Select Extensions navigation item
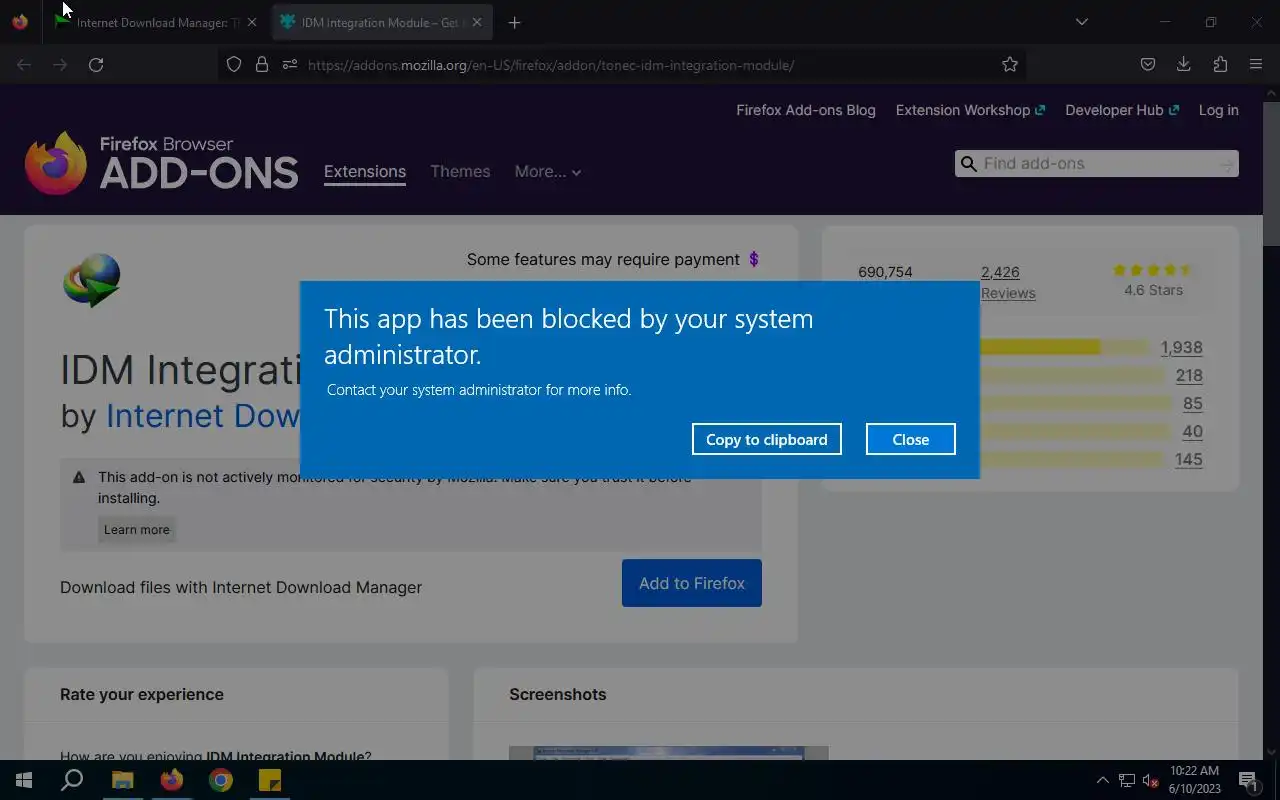The image size is (1280, 800). 365,171
